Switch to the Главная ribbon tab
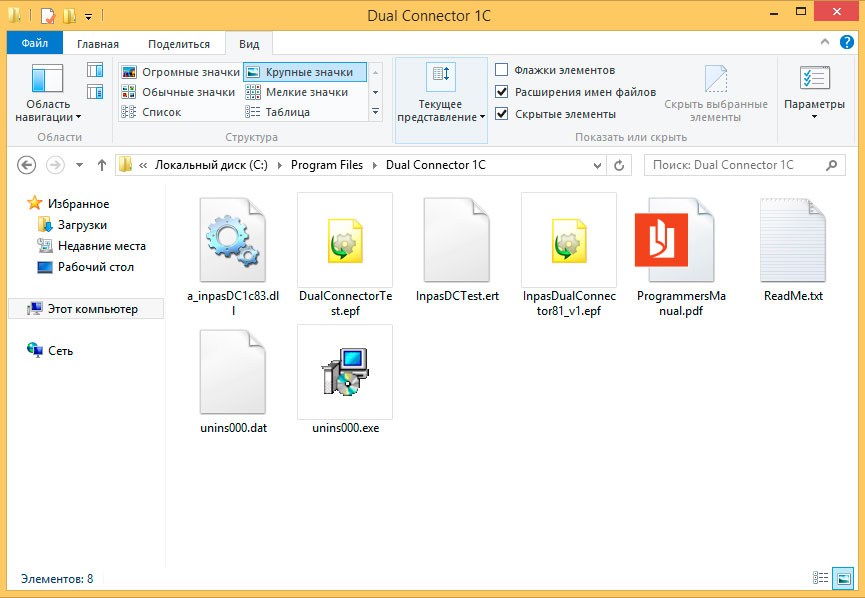This screenshot has height=598, width=865. click(x=98, y=44)
